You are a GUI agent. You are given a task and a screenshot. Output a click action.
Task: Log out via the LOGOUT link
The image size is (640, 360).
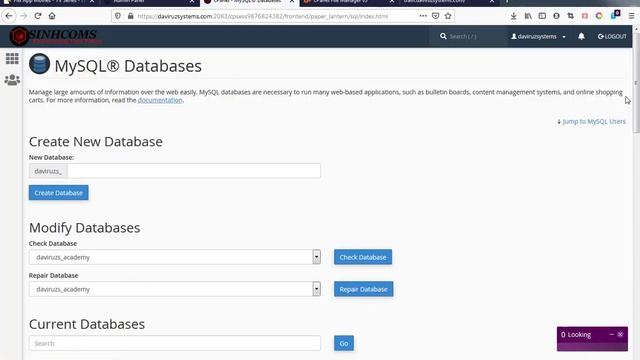tap(612, 36)
